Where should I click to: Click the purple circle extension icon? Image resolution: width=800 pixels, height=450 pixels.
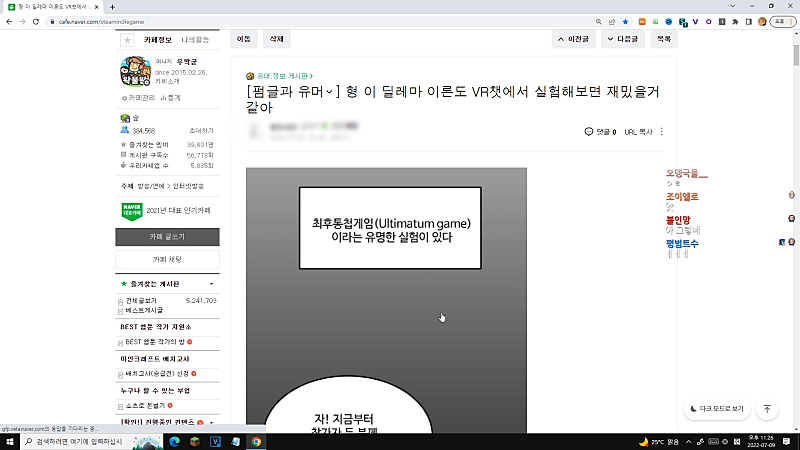pyautogui.click(x=709, y=22)
